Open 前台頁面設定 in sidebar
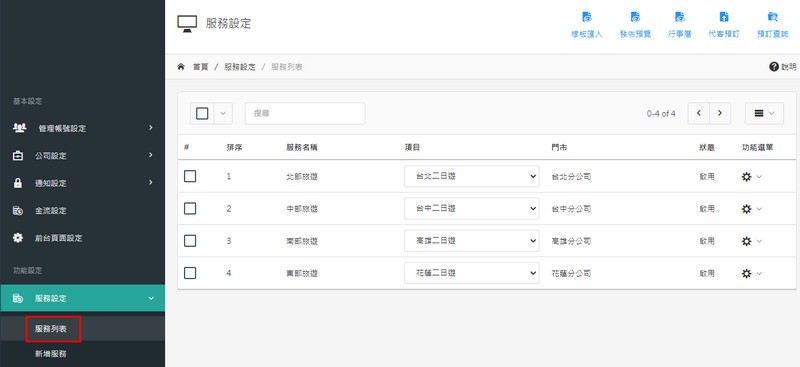 click(82, 238)
